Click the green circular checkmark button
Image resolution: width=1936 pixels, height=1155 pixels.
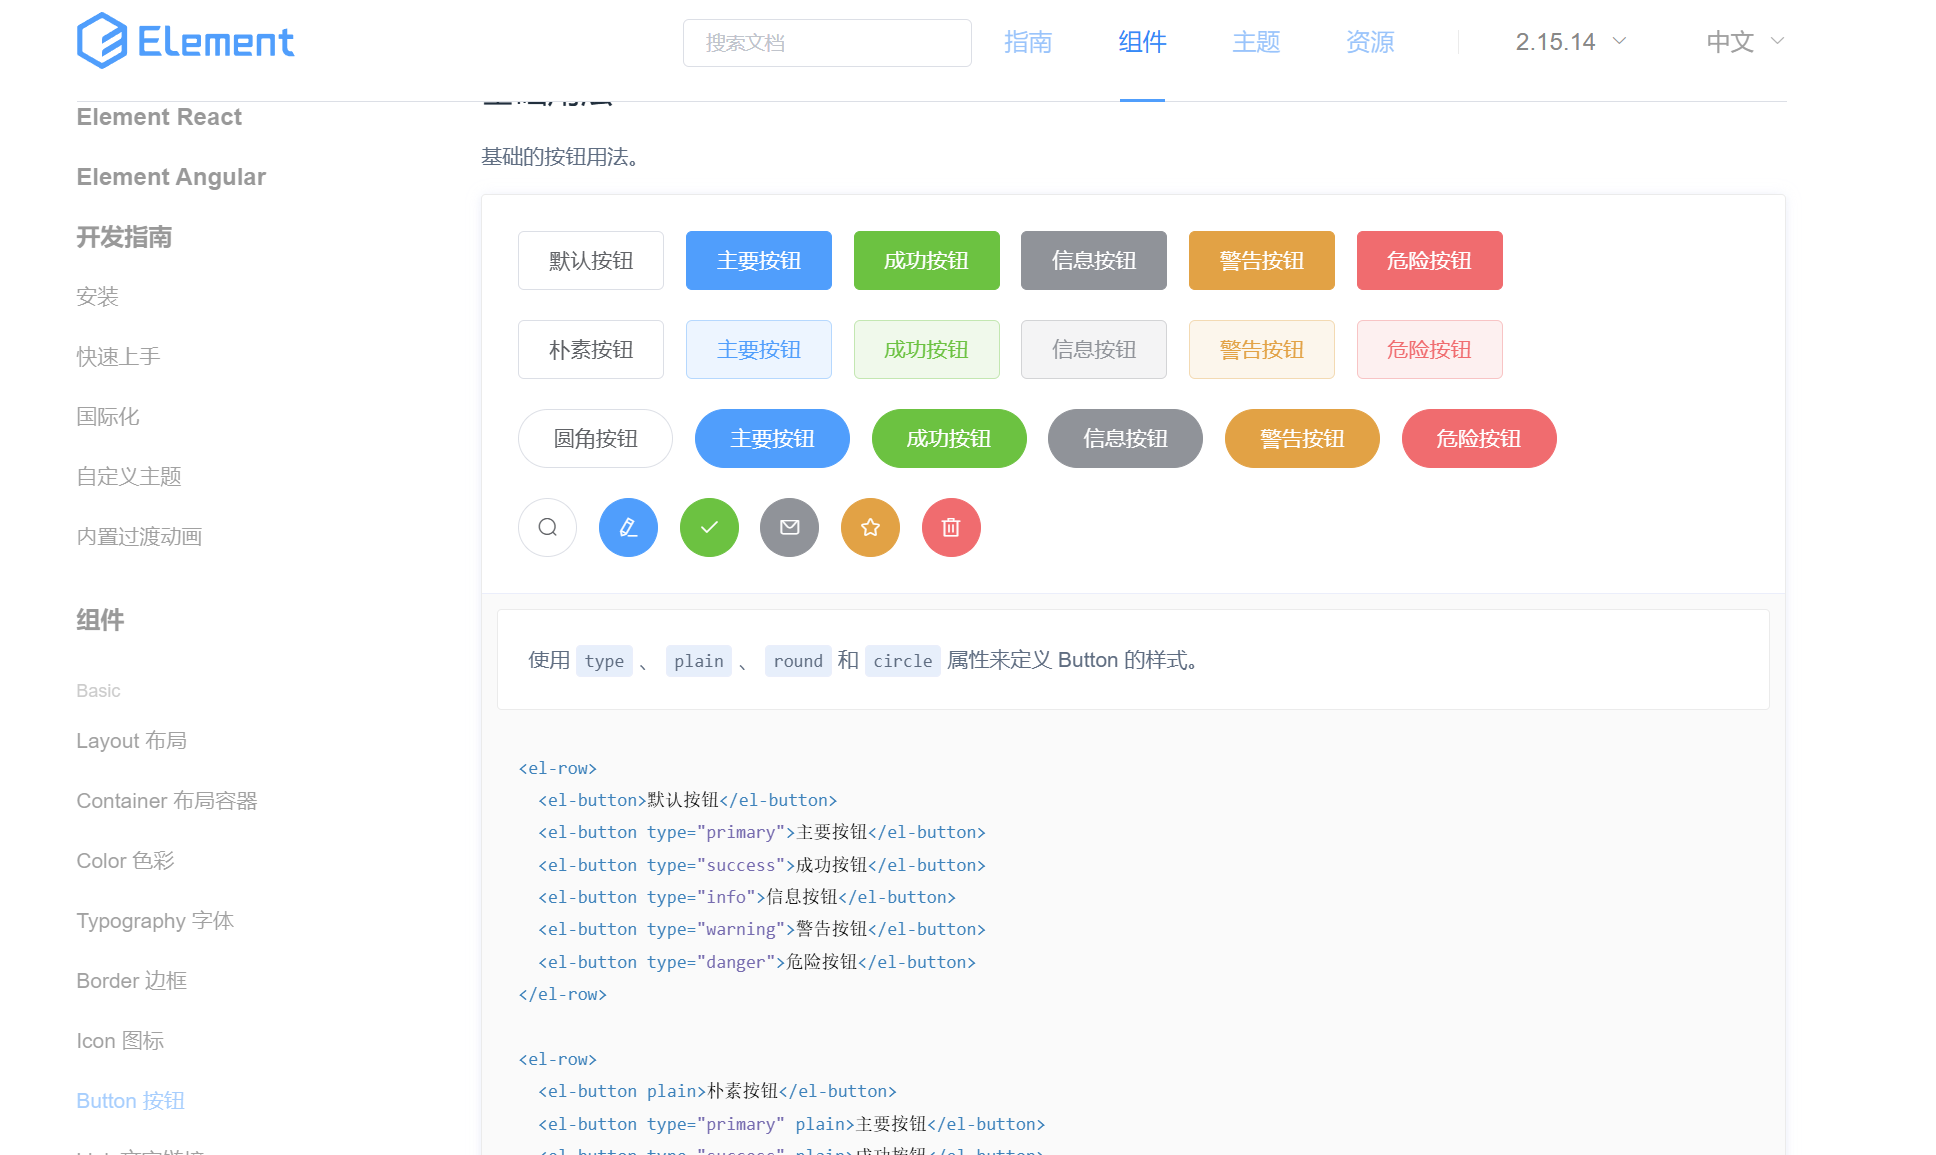pos(709,527)
